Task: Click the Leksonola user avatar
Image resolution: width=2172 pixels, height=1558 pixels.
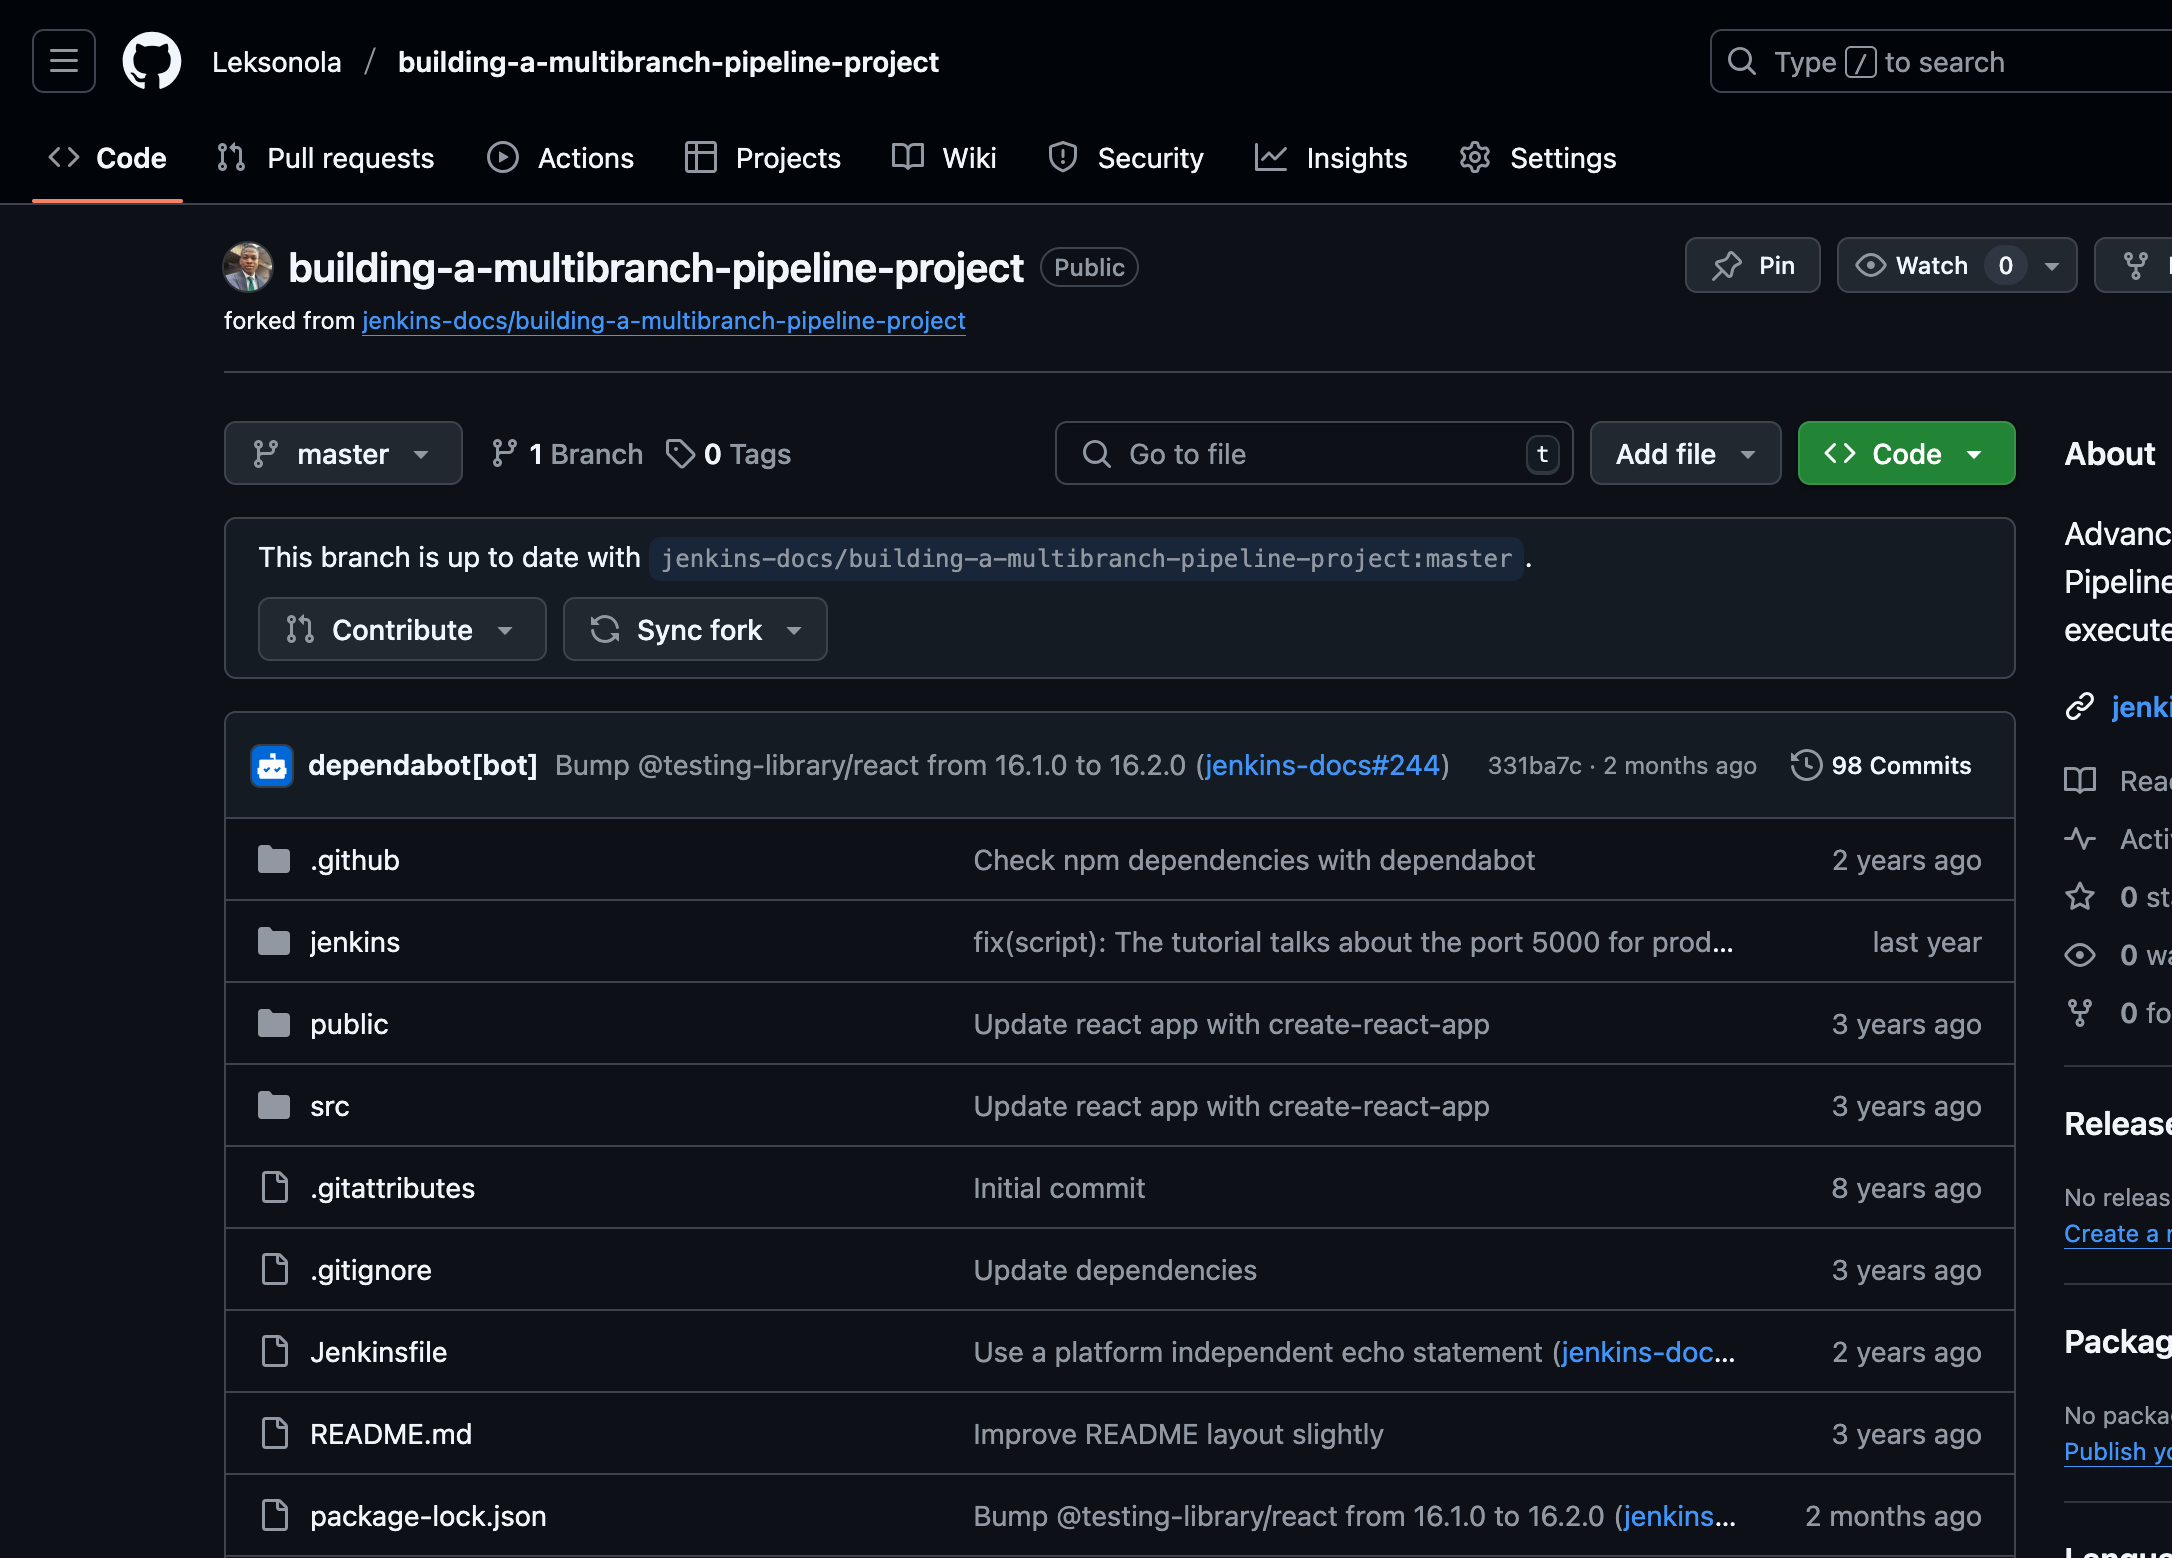Action: pos(247,267)
